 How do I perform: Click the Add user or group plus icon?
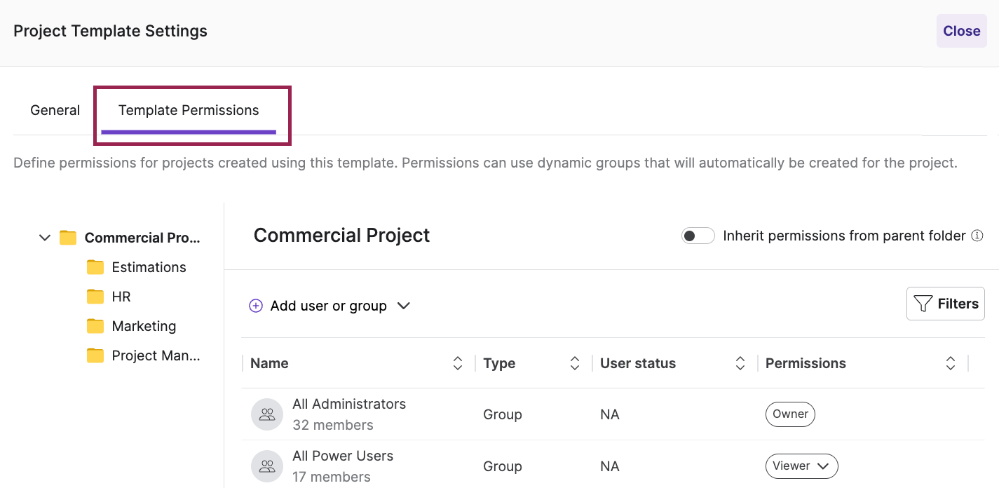pyautogui.click(x=255, y=306)
